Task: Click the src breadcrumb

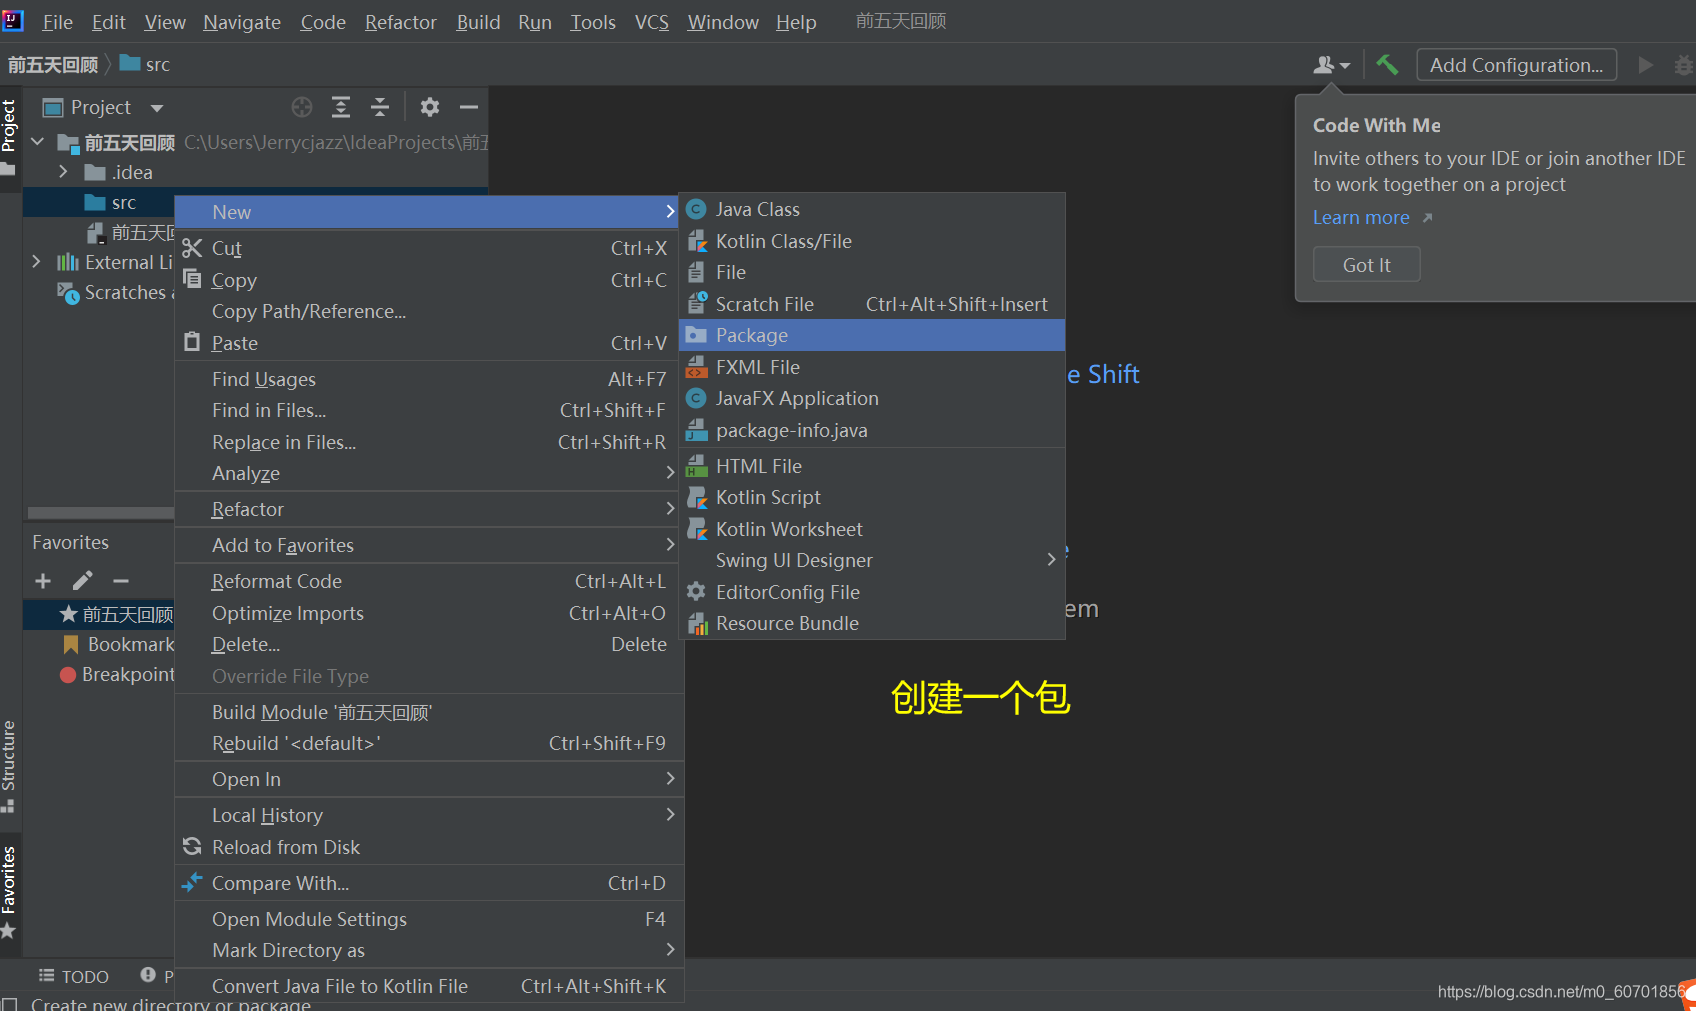Action: pos(156,63)
